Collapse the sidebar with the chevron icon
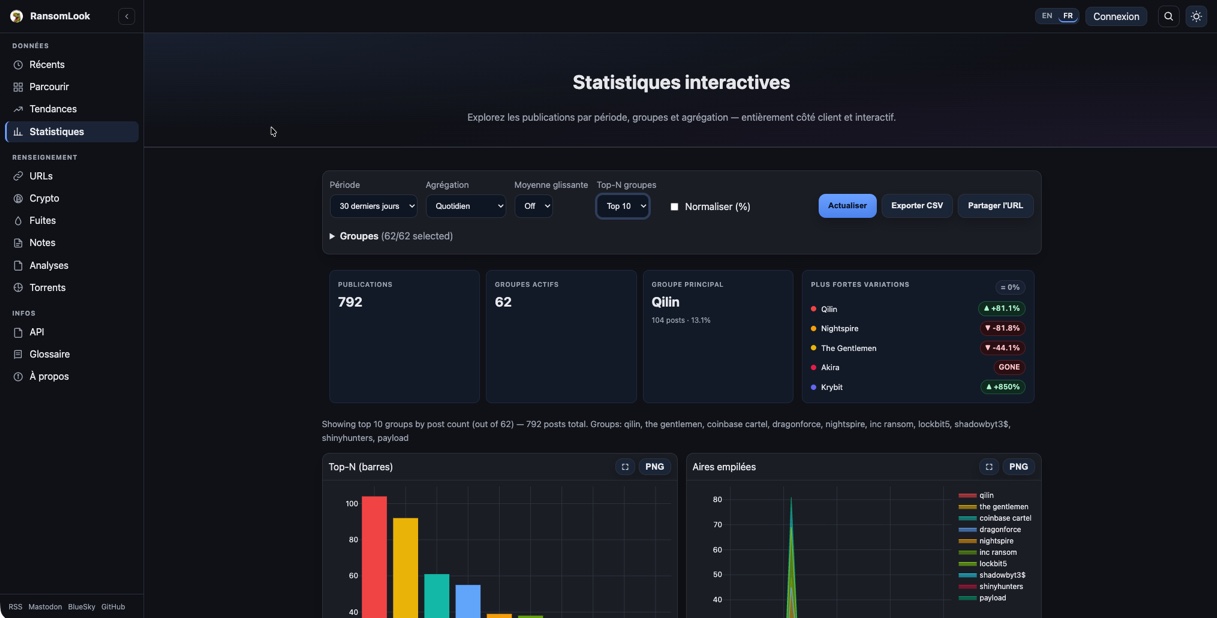Image resolution: width=1217 pixels, height=618 pixels. pos(126,16)
